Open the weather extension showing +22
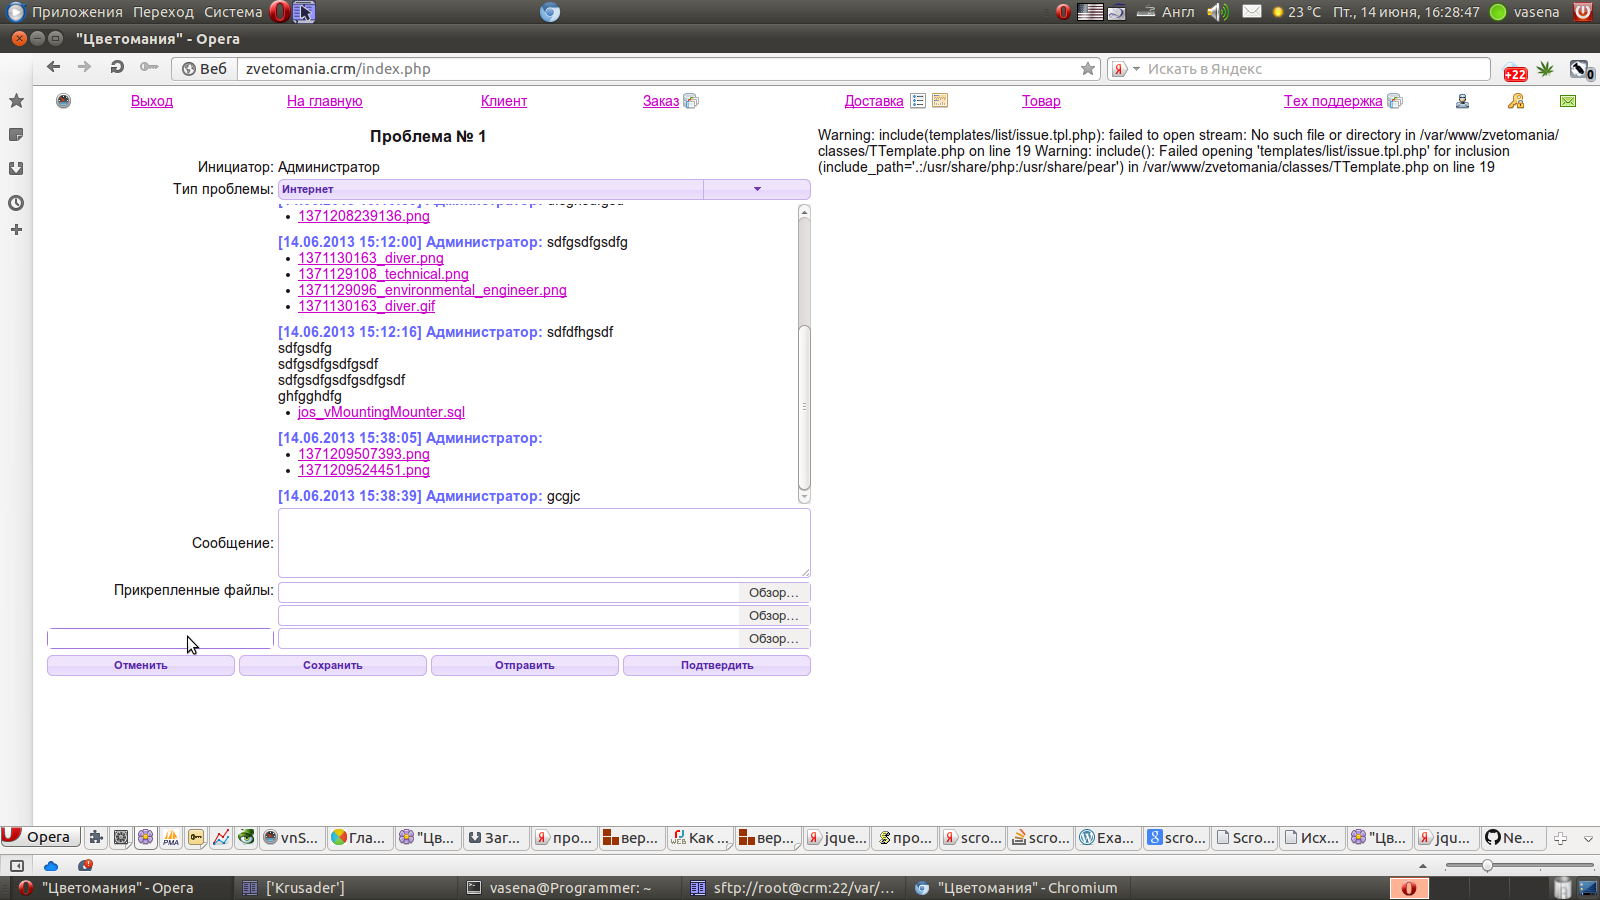This screenshot has width=1600, height=900. (1515, 70)
